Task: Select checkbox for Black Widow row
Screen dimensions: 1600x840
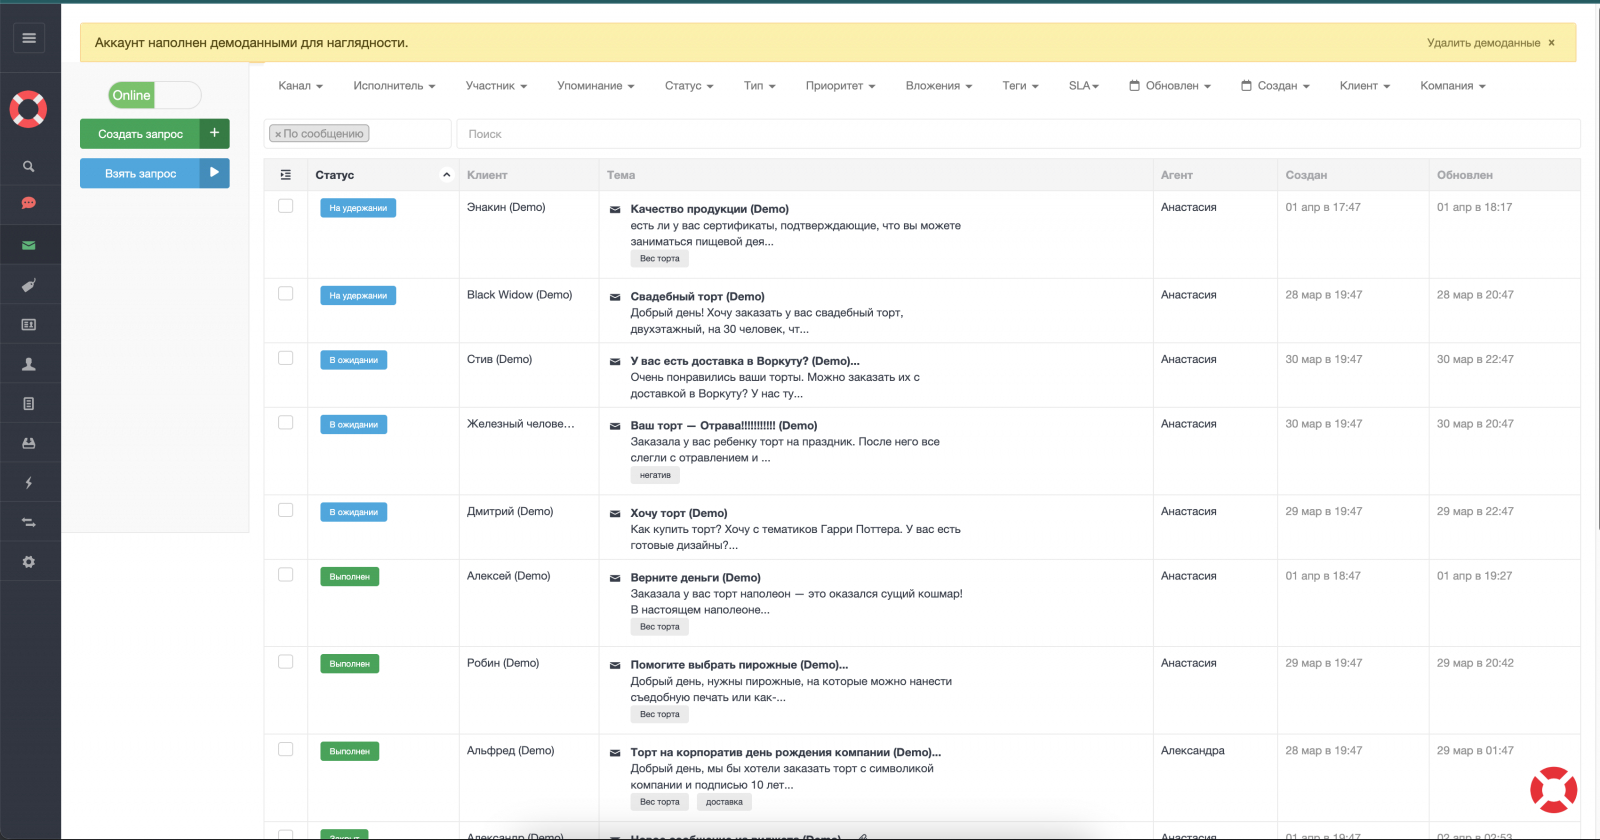Action: click(286, 294)
